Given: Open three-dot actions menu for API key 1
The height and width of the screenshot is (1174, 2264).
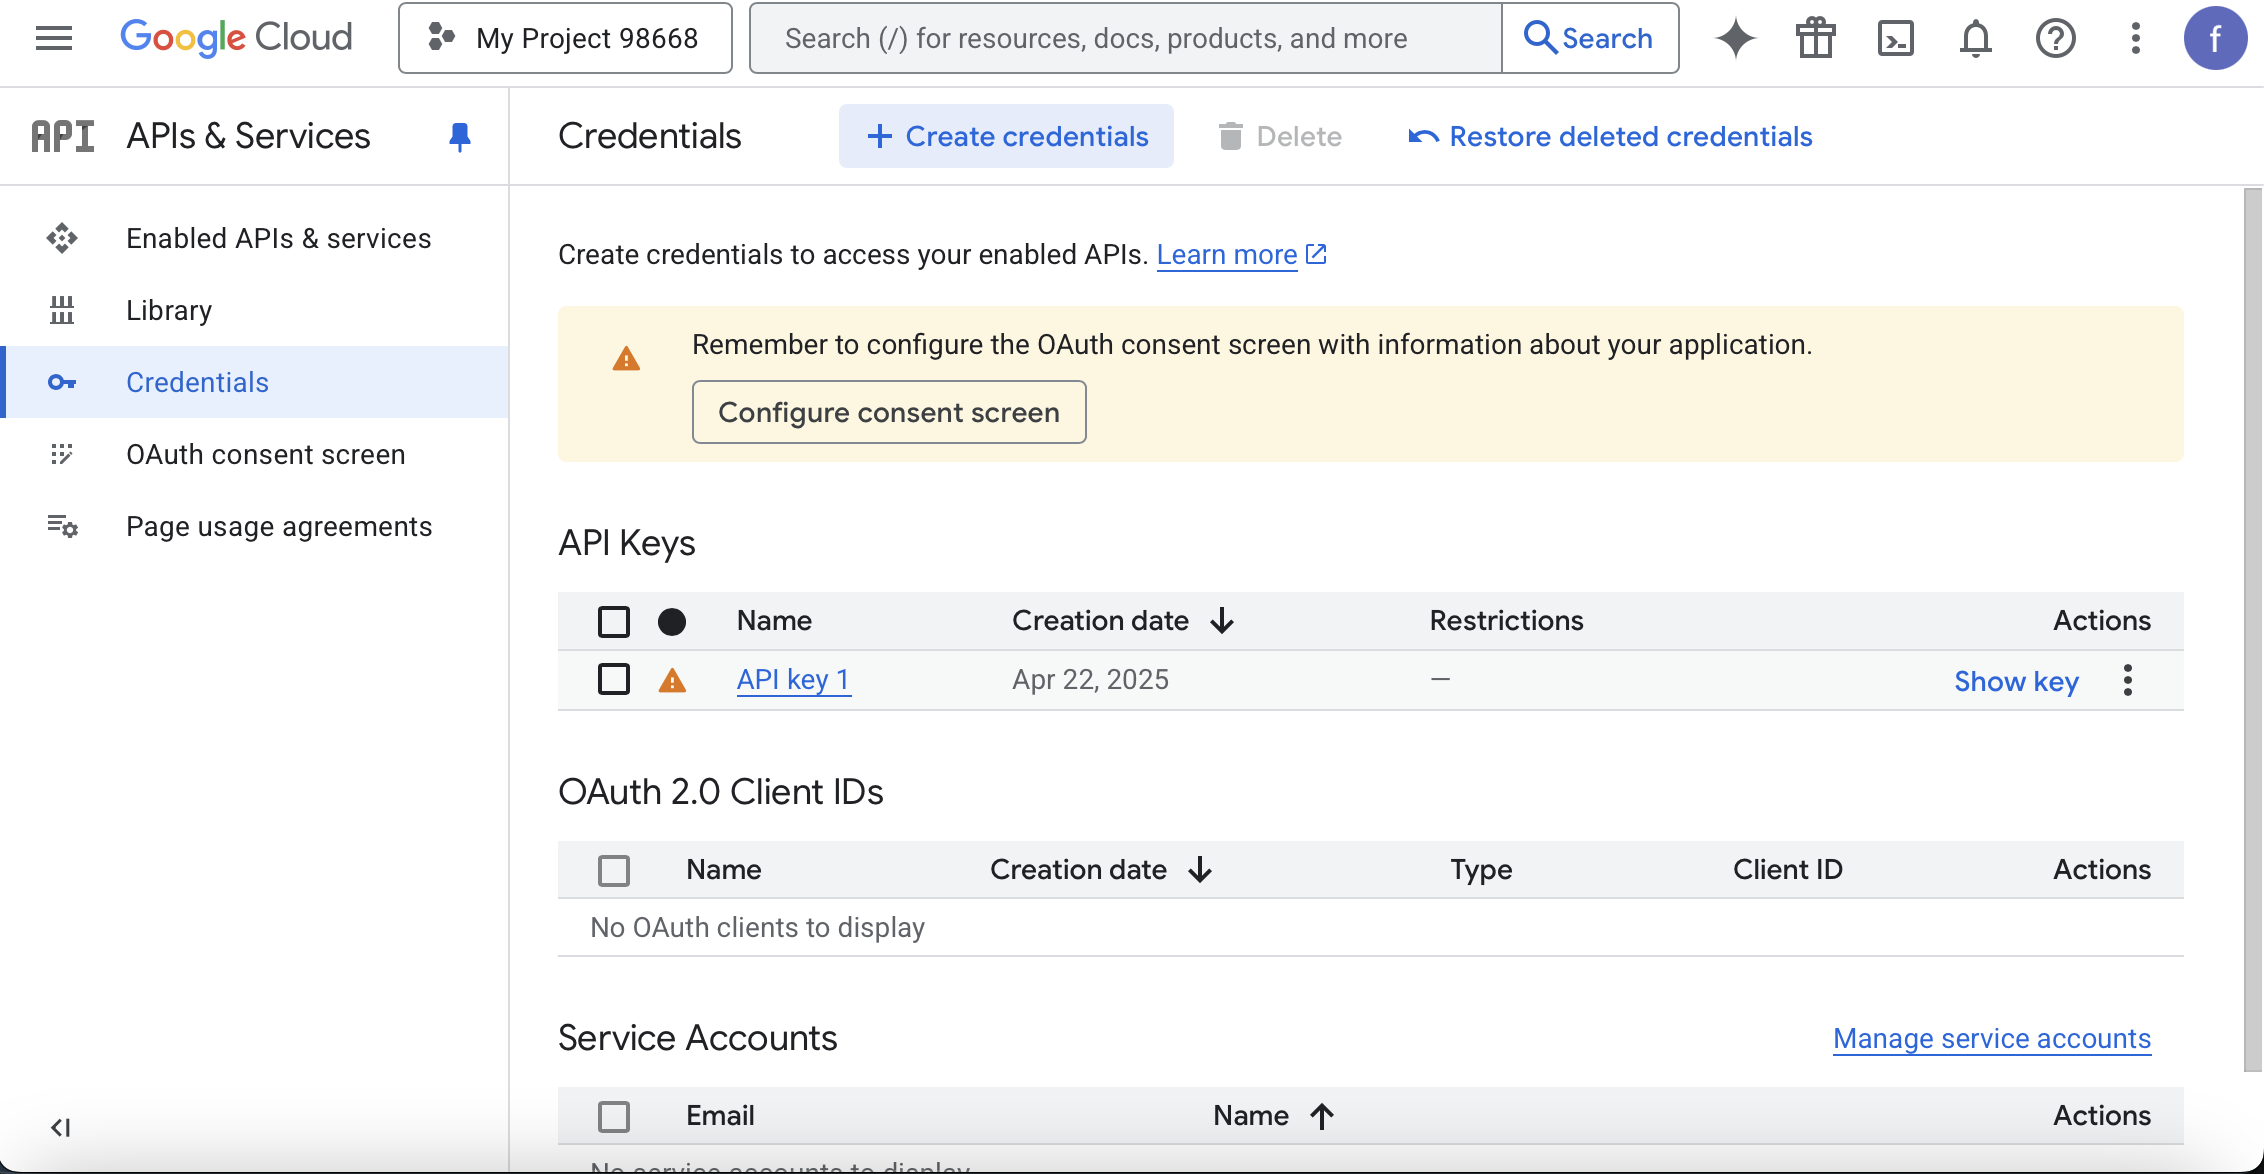Looking at the screenshot, I should point(2127,680).
